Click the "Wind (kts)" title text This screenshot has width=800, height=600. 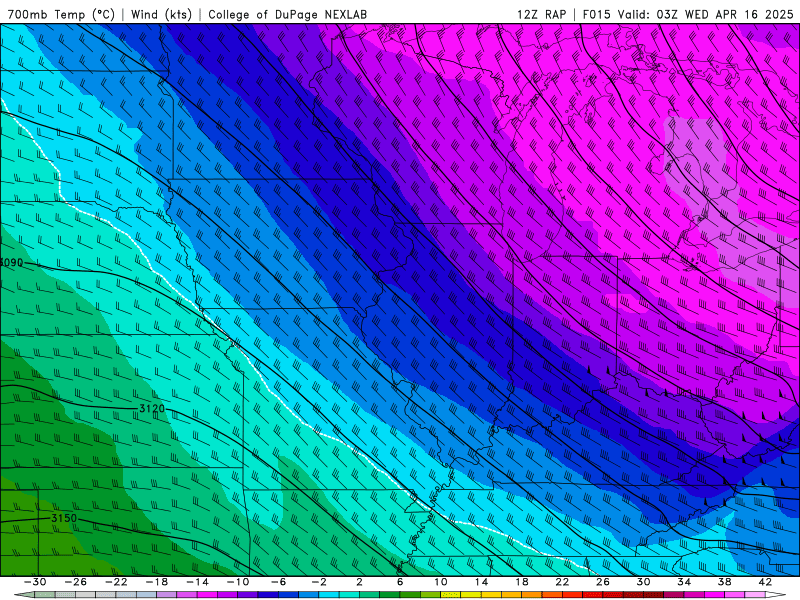click(x=161, y=14)
